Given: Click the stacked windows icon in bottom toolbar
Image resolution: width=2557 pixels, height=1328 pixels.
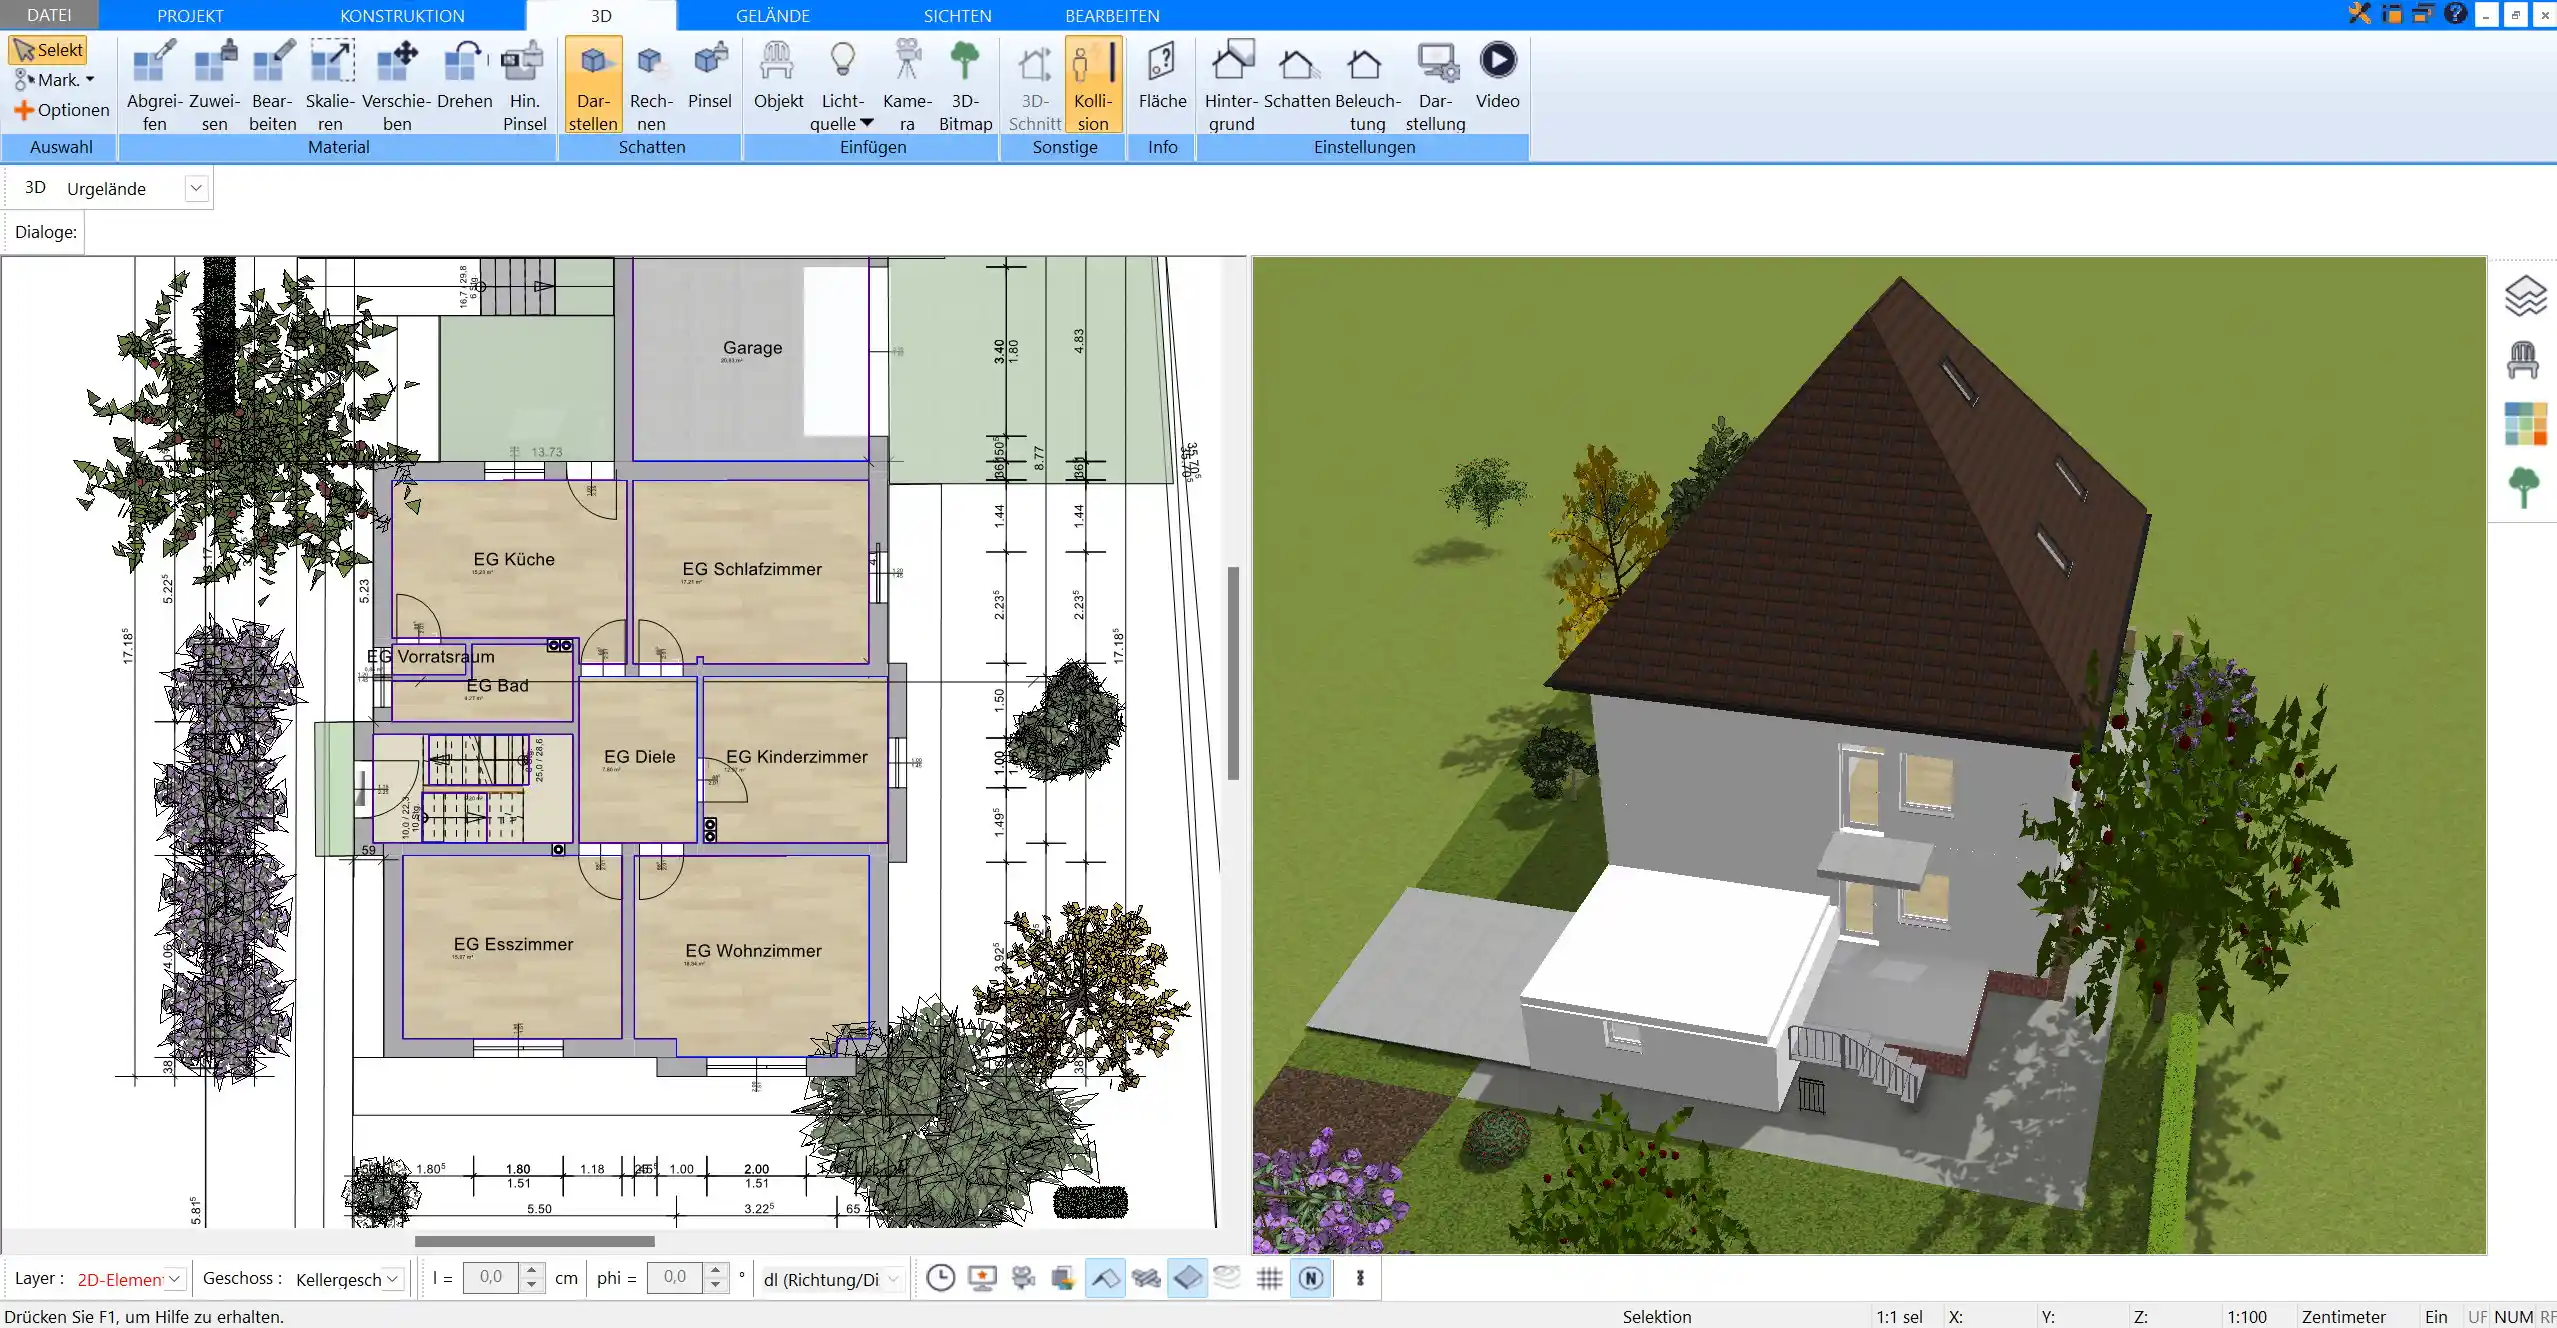Looking at the screenshot, I should coord(1063,1277).
